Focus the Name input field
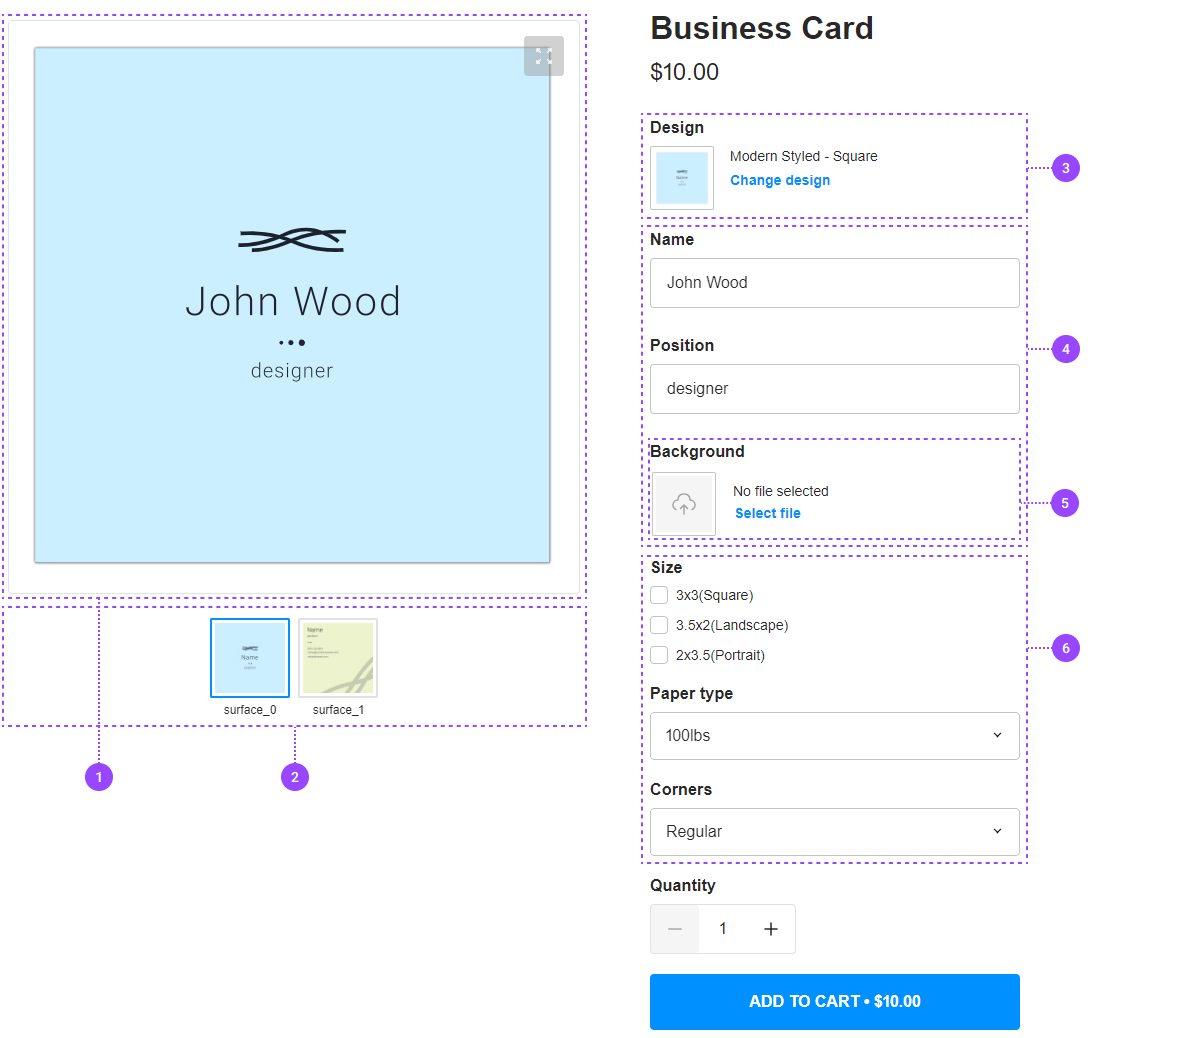The width and height of the screenshot is (1192, 1038). pos(835,283)
